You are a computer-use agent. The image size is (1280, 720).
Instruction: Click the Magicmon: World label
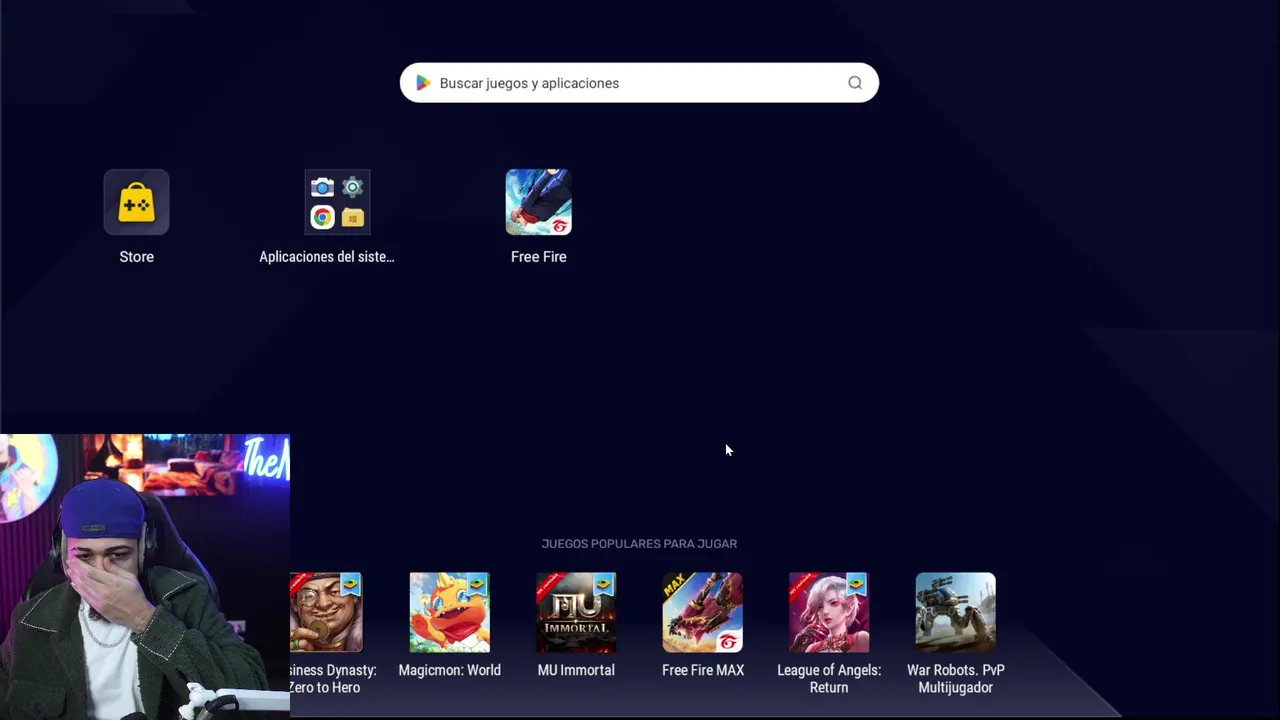click(x=449, y=670)
